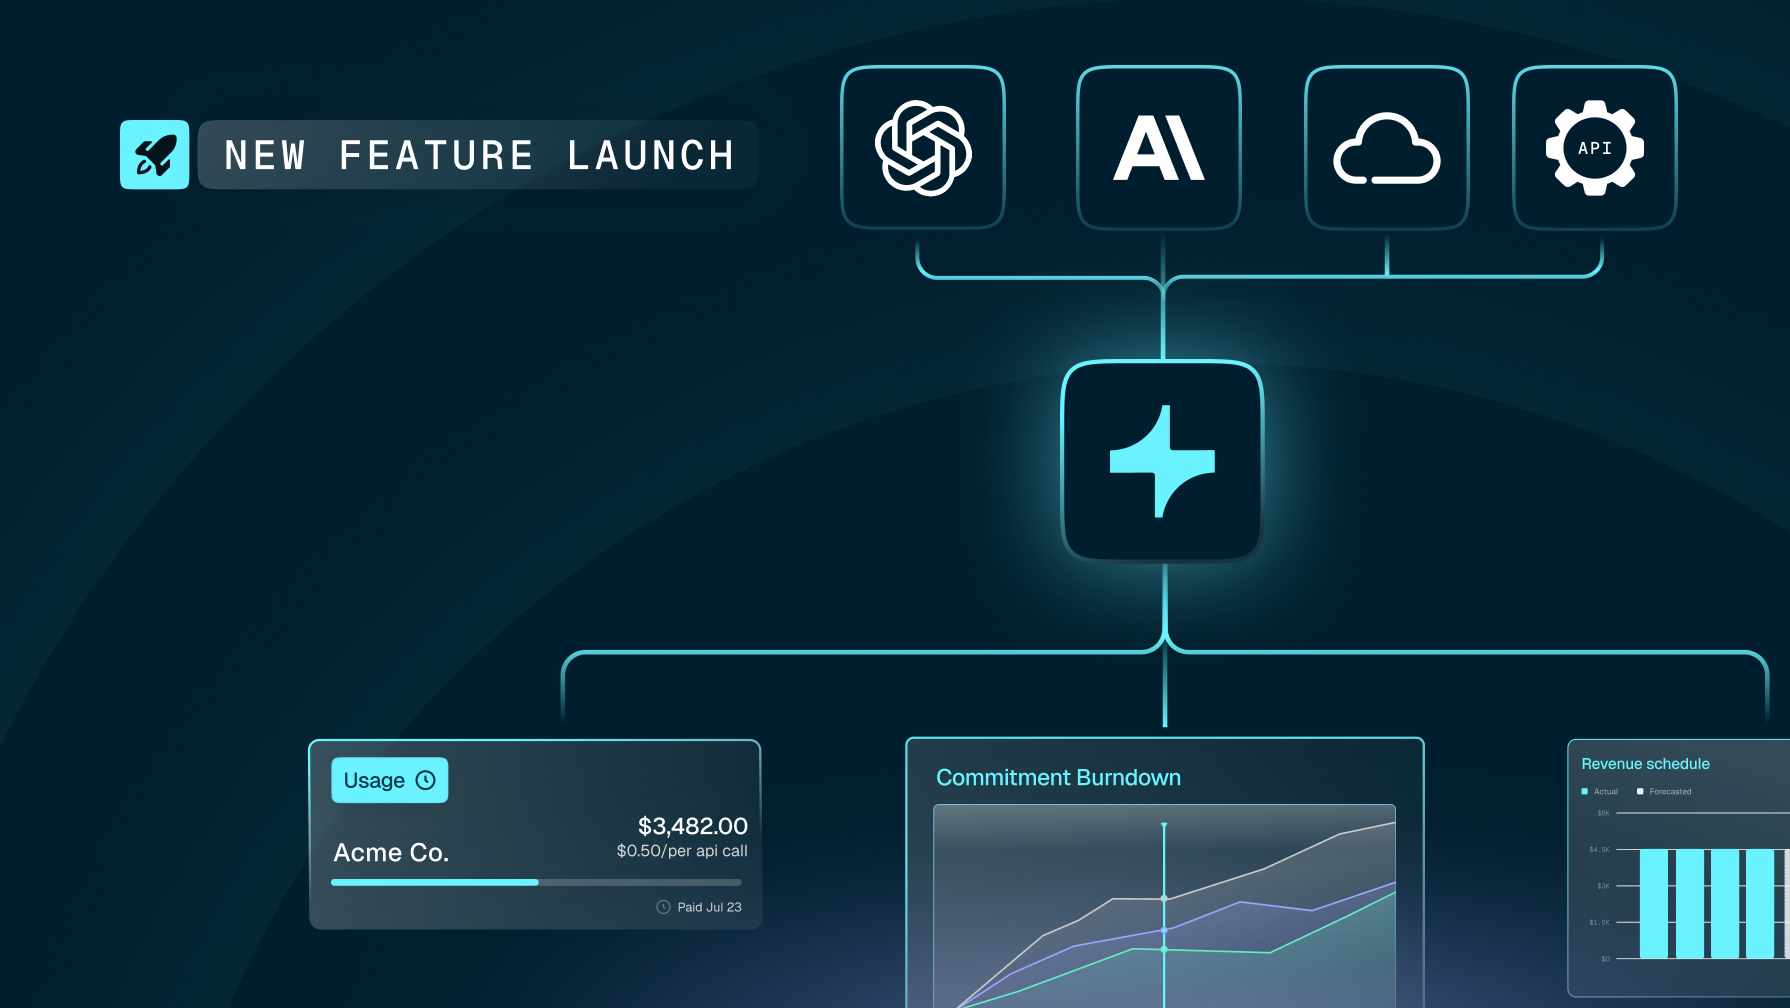The image size is (1790, 1008).
Task: Click the $1.5K axis label
Action: click(1600, 923)
